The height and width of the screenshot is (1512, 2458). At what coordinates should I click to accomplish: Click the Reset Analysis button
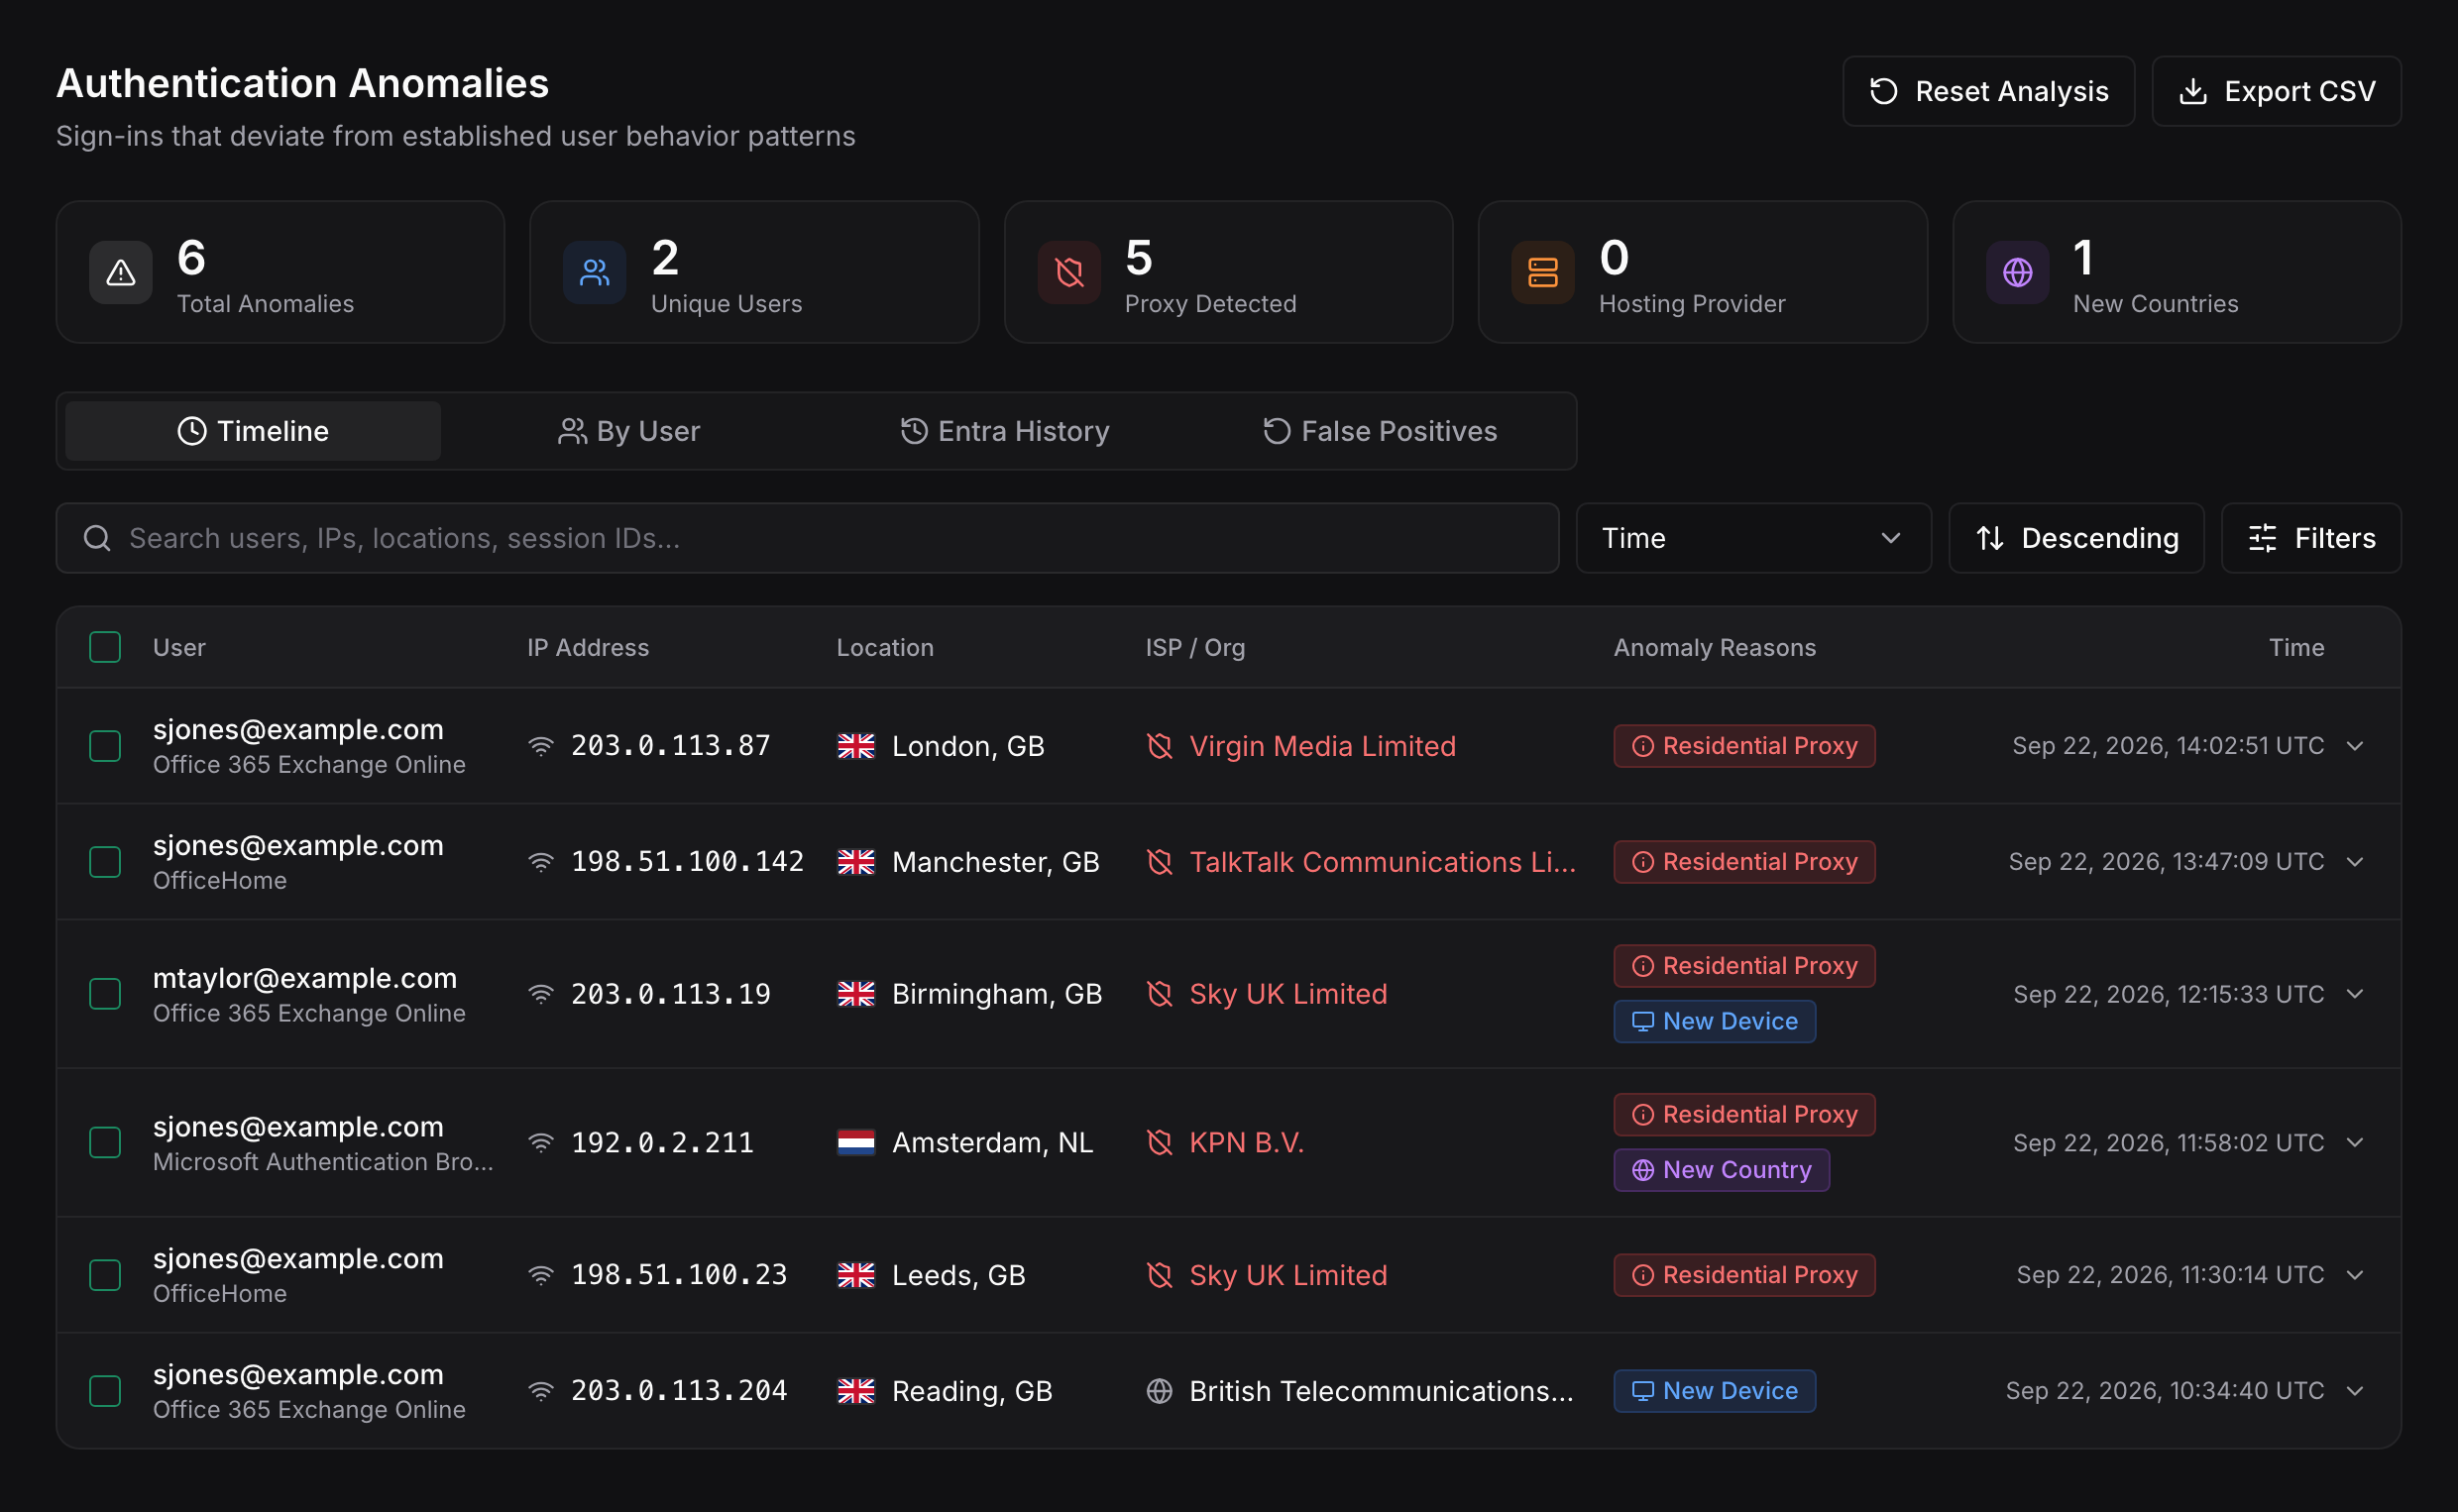coord(1988,91)
